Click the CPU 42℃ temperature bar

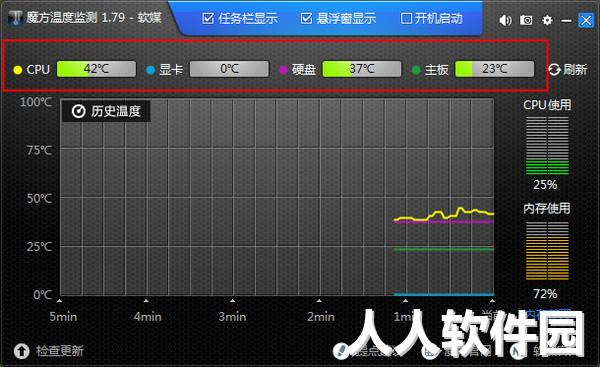pos(96,69)
